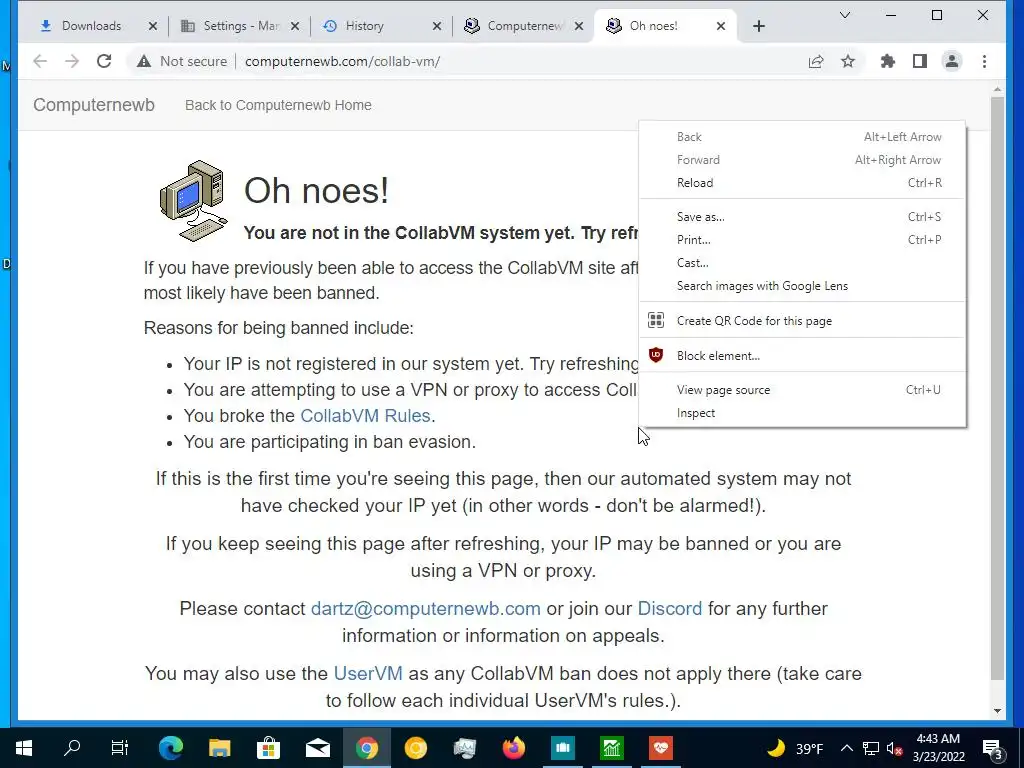Close the Settings tab
The width and height of the screenshot is (1024, 768).
[x=295, y=26]
